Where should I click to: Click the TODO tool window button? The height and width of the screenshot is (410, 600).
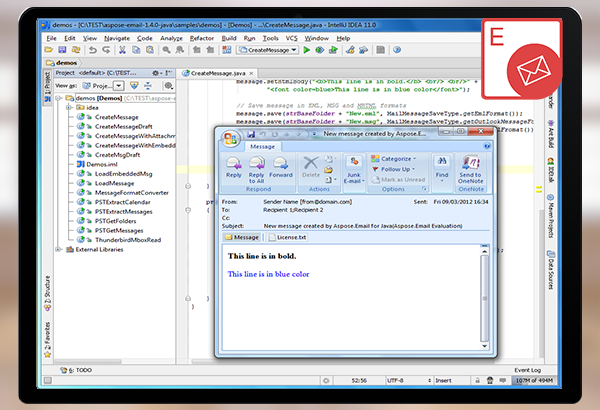coord(76,370)
